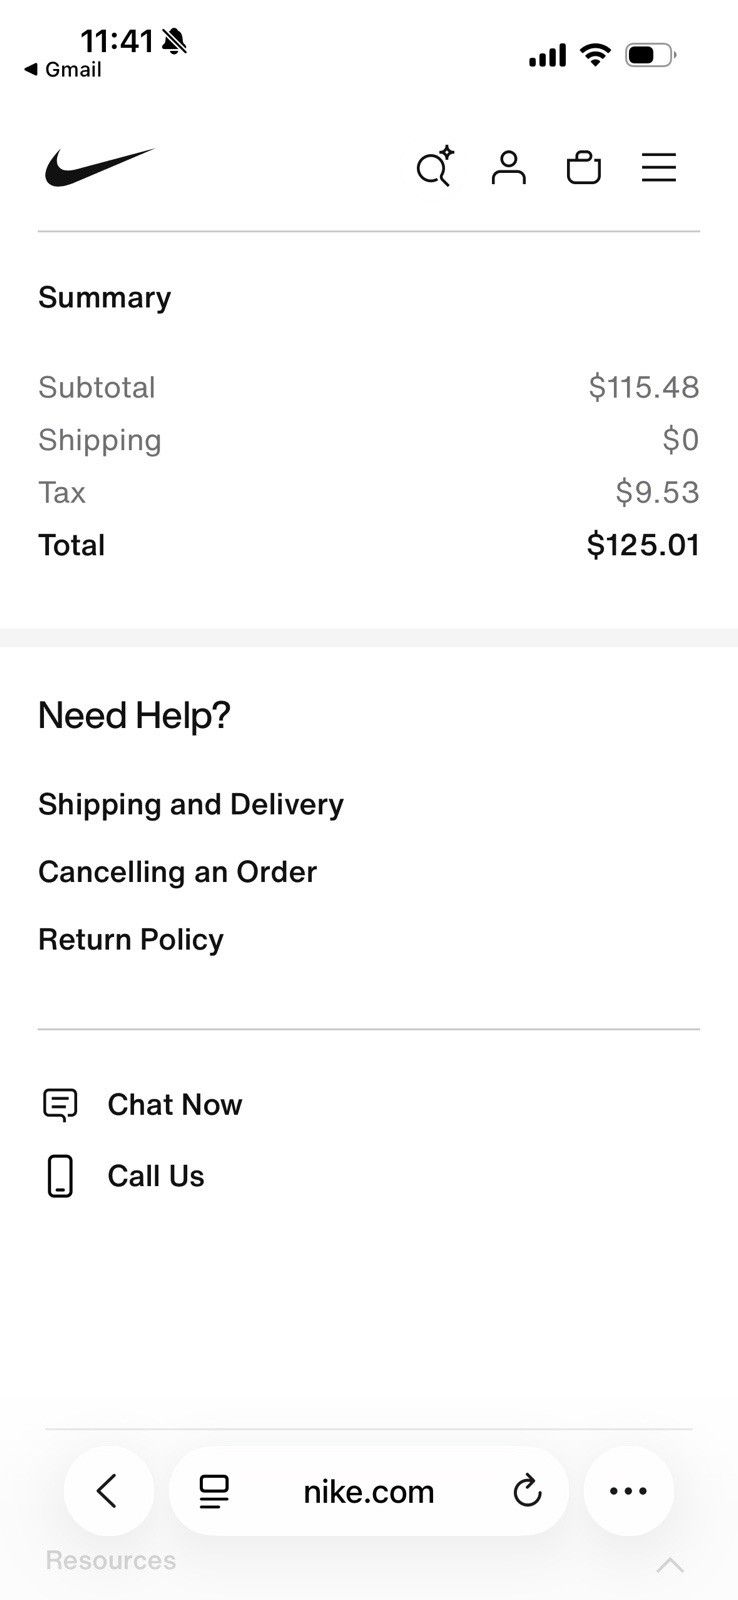Viewport: 738px width, 1600px height.
Task: Open the search icon with sparkle
Action: click(x=434, y=167)
